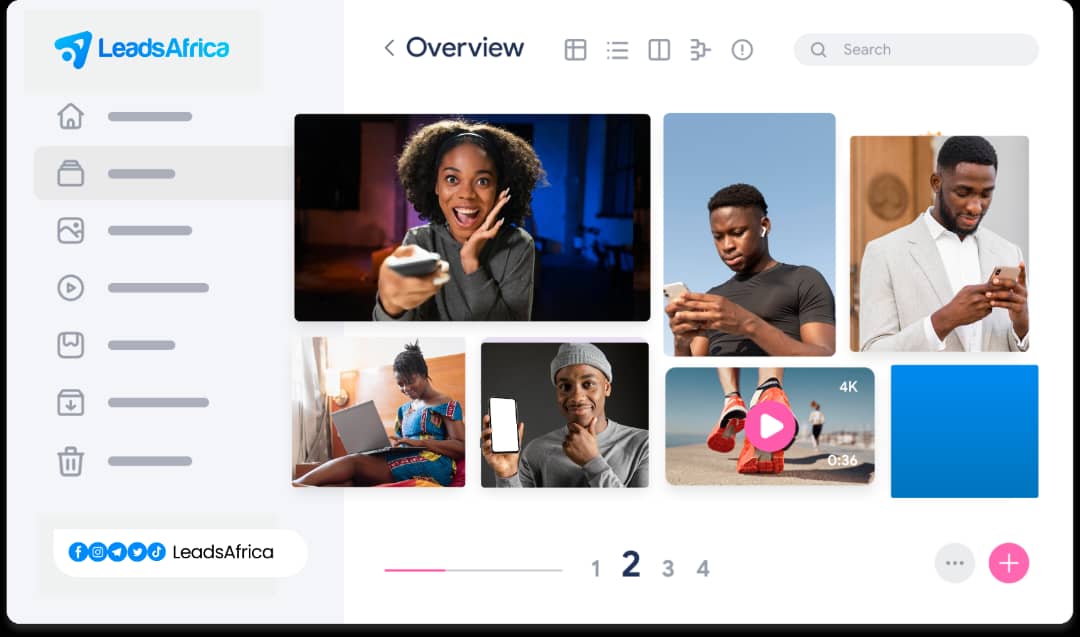Go to page 3
This screenshot has width=1080, height=637.
668,569
